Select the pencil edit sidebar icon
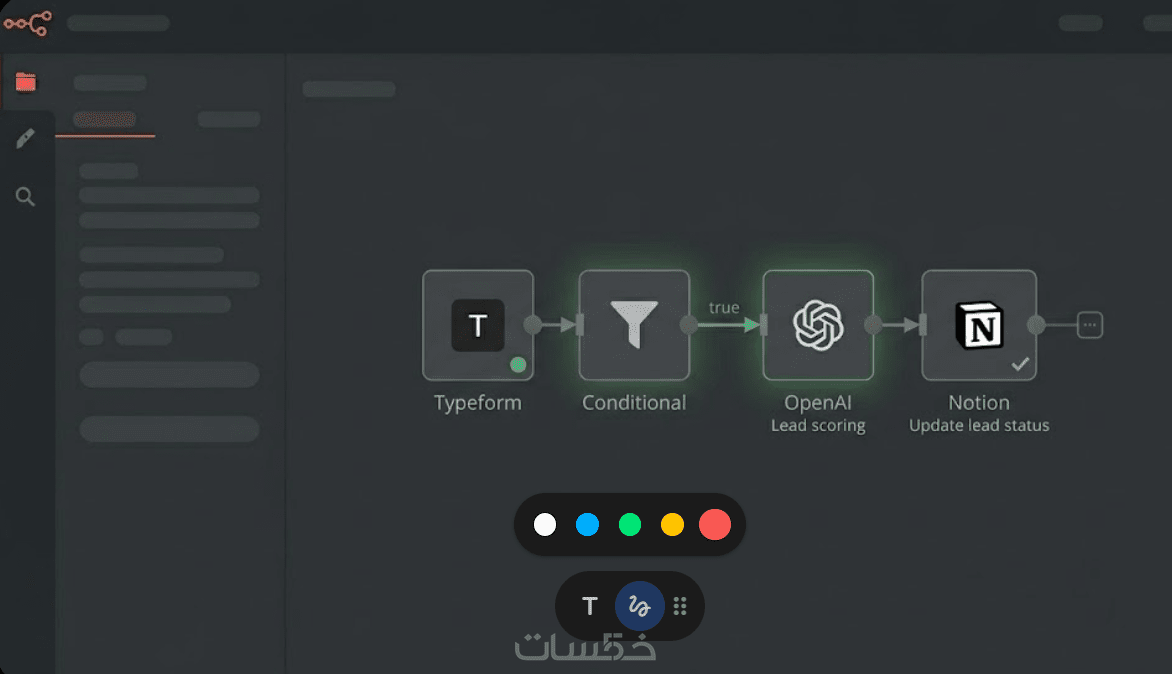Screen dimensions: 1172x674 [x=25, y=138]
